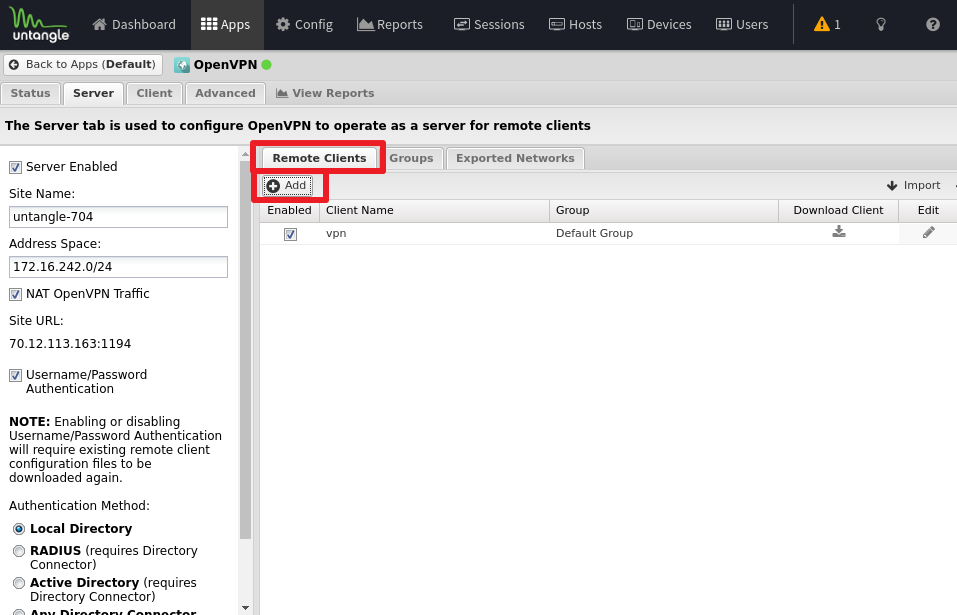
Task: Download client for vpn row
Action: tap(839, 232)
